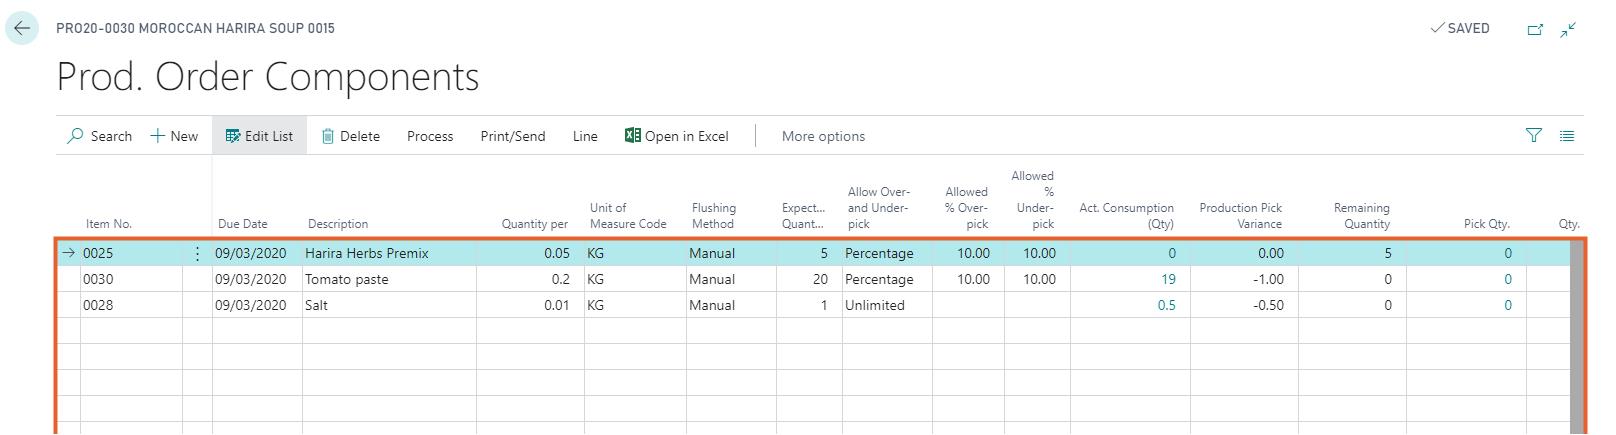
Task: Click the back arrow button
Action: [22, 29]
